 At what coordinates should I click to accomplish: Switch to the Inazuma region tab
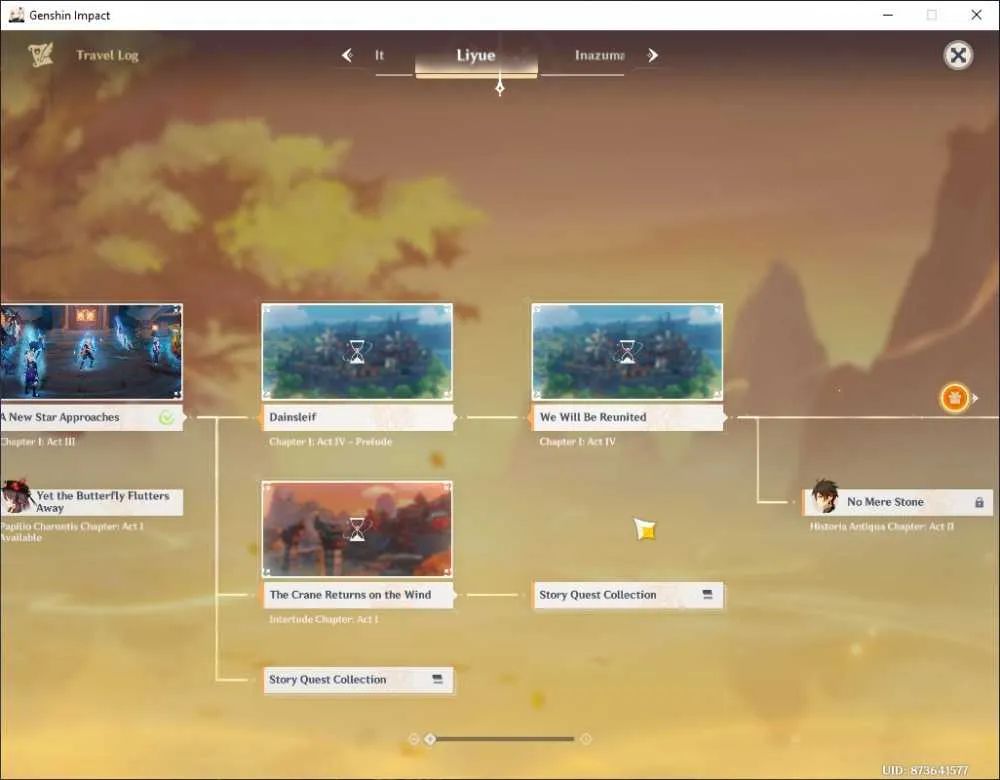tap(599, 55)
